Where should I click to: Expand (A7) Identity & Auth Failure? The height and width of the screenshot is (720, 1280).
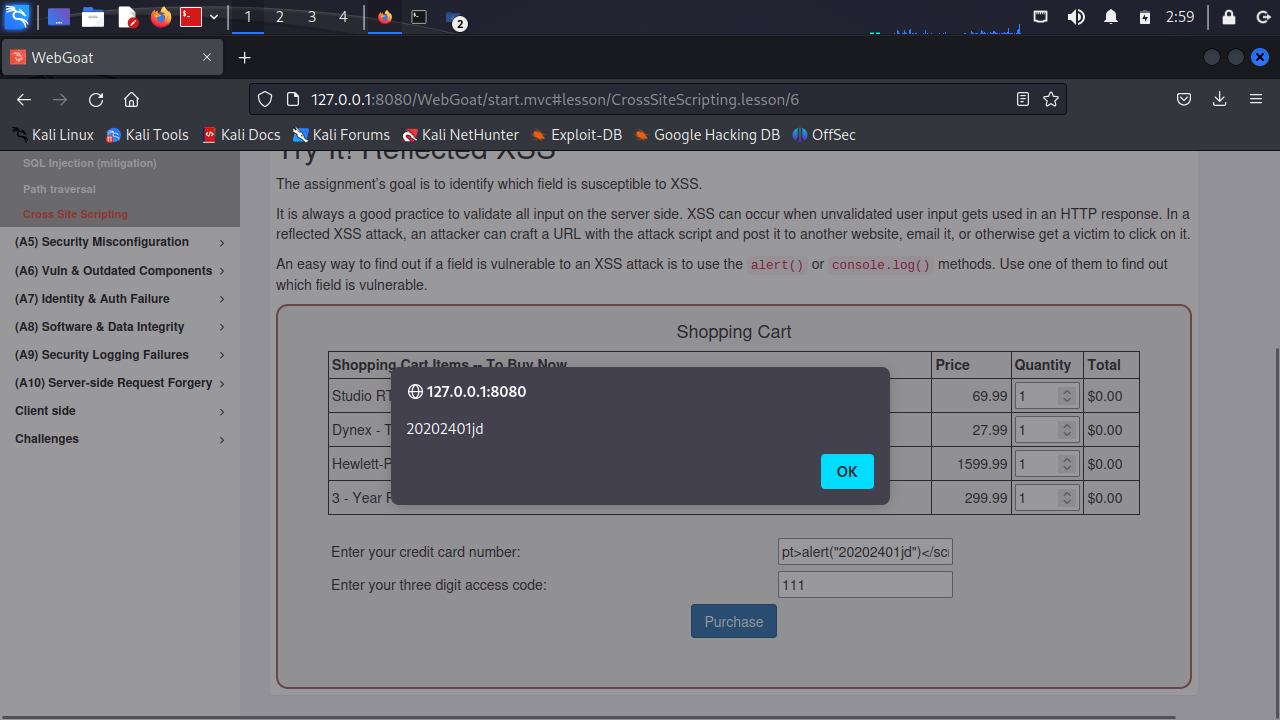point(120,299)
